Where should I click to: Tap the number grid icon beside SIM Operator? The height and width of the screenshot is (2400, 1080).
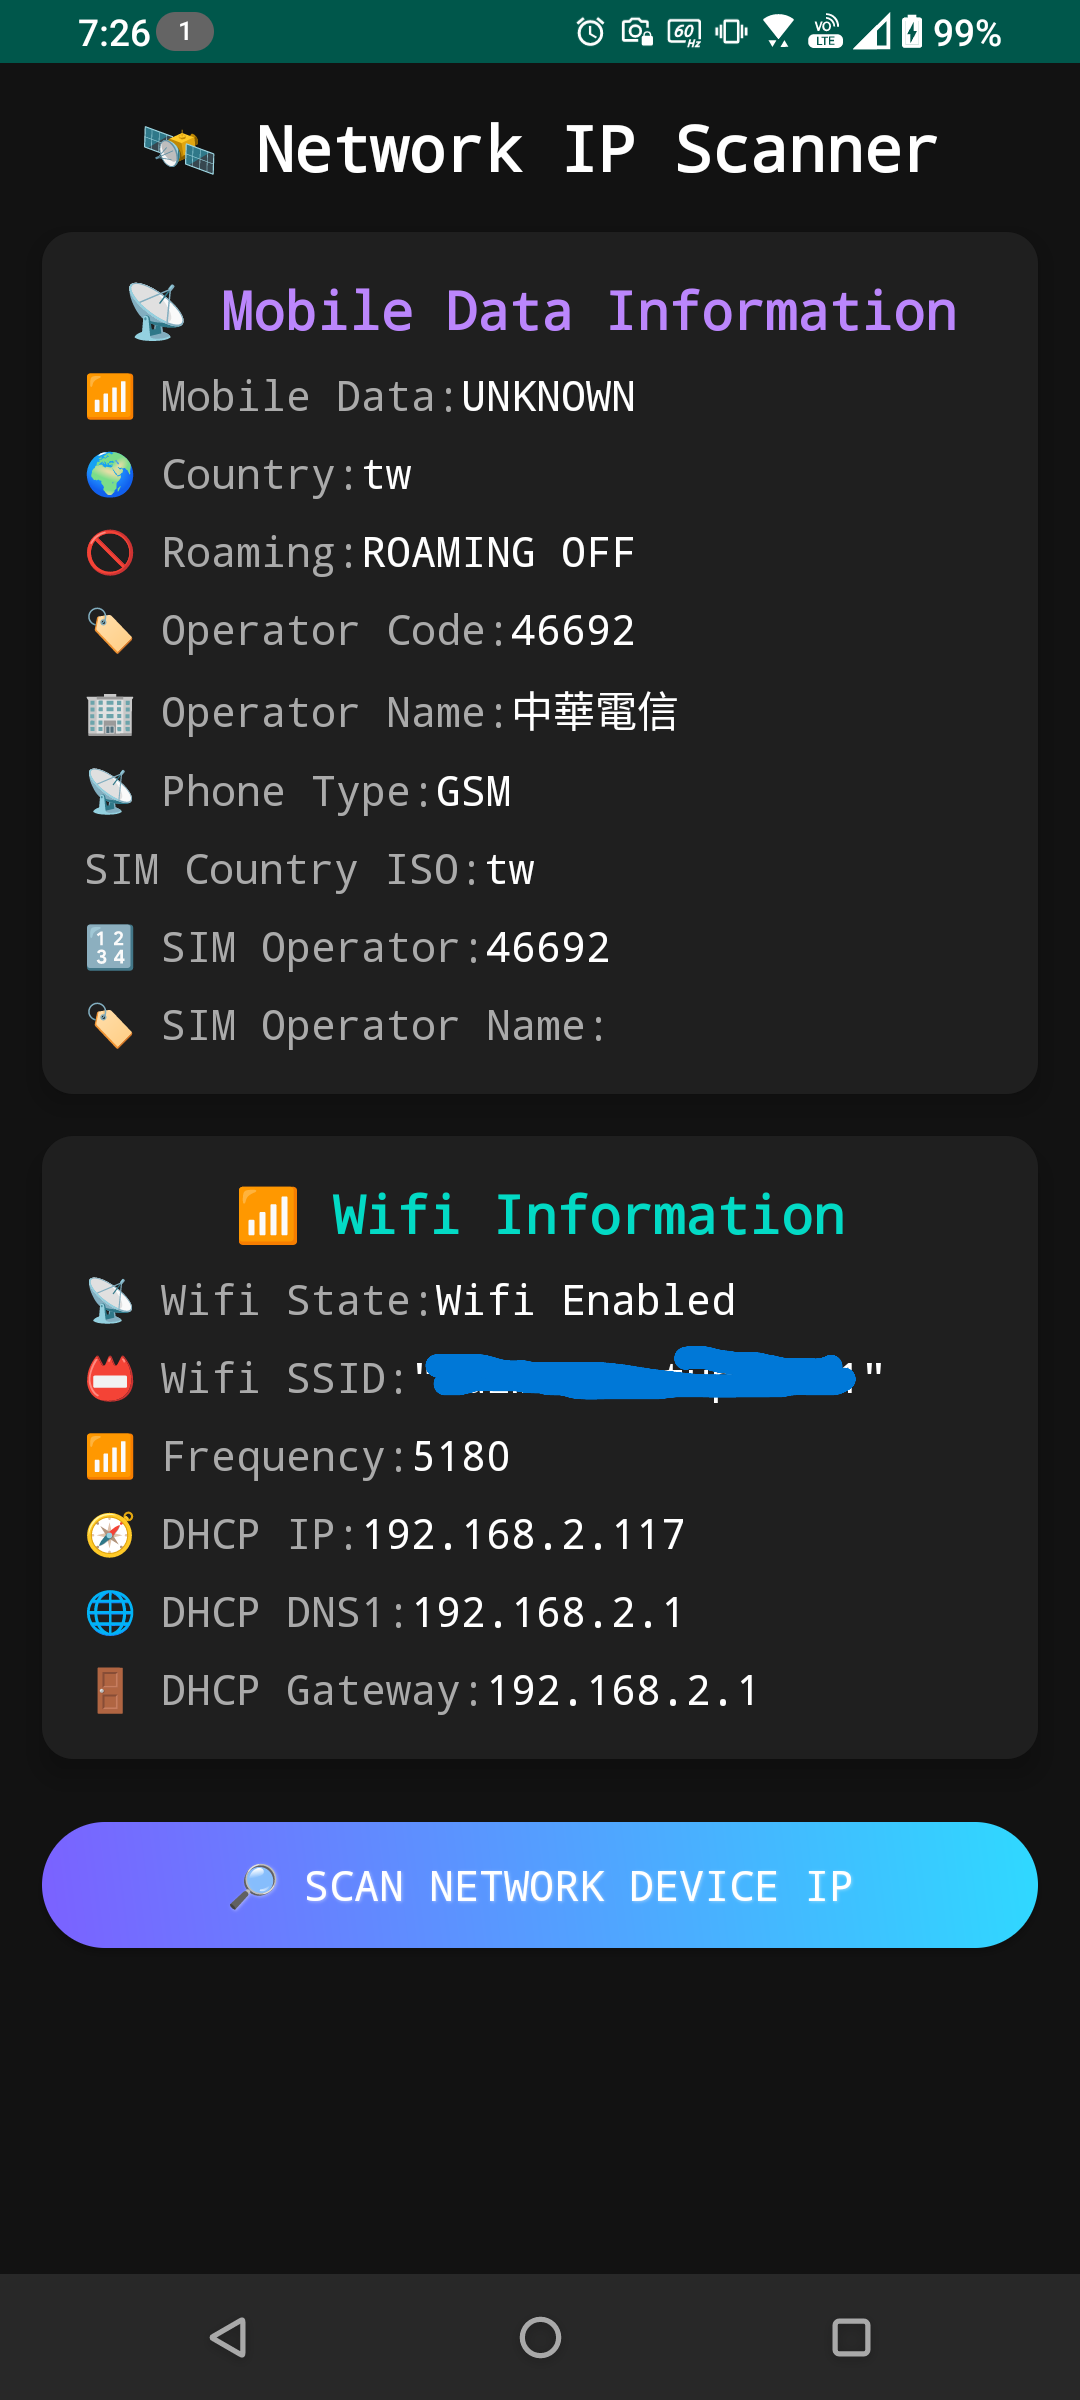click(x=110, y=948)
